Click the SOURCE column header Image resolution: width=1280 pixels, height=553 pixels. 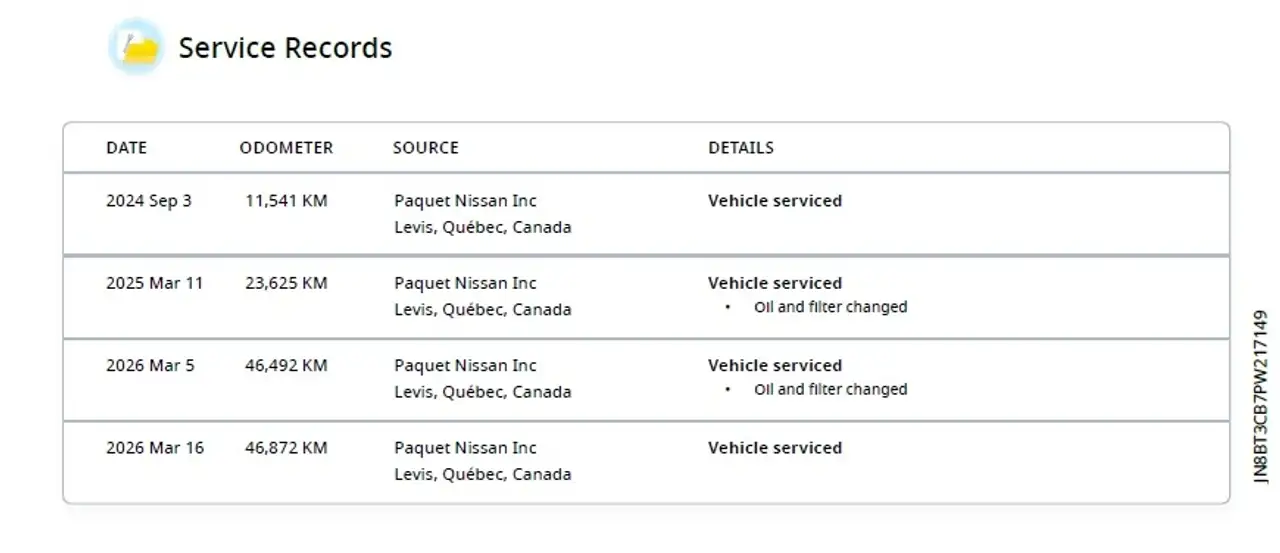[x=426, y=148]
